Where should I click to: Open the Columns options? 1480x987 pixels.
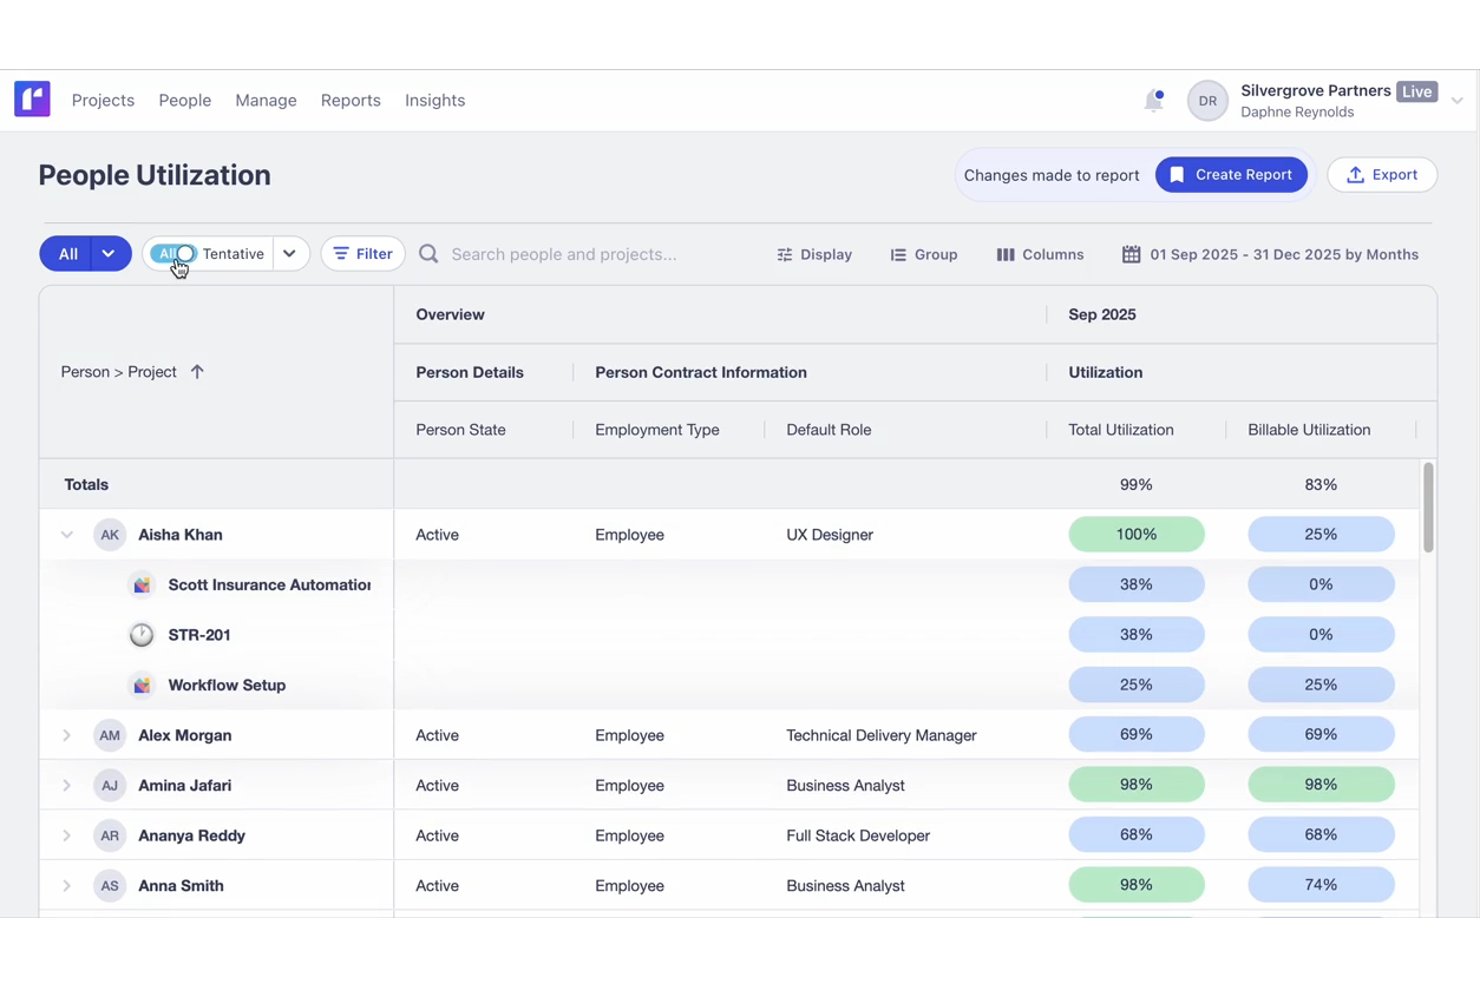[x=1040, y=254]
